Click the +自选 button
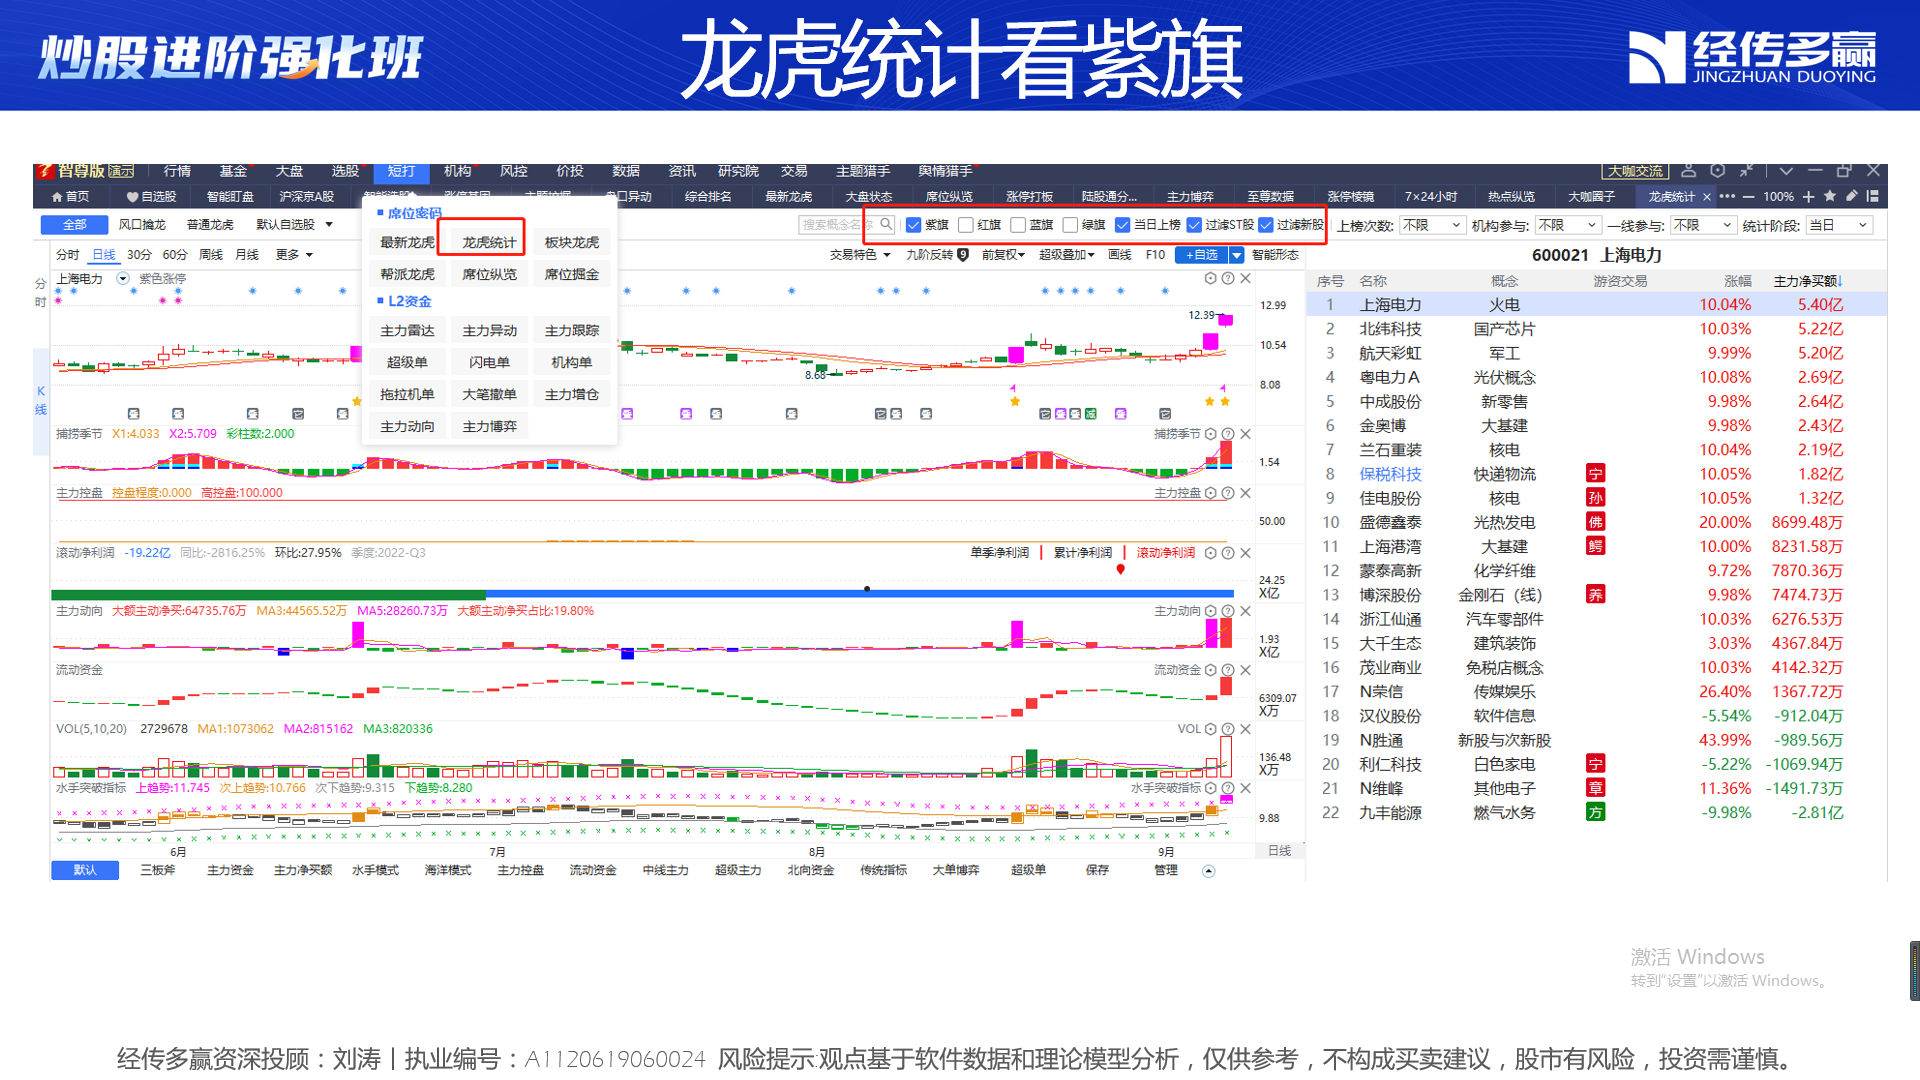 point(1201,255)
